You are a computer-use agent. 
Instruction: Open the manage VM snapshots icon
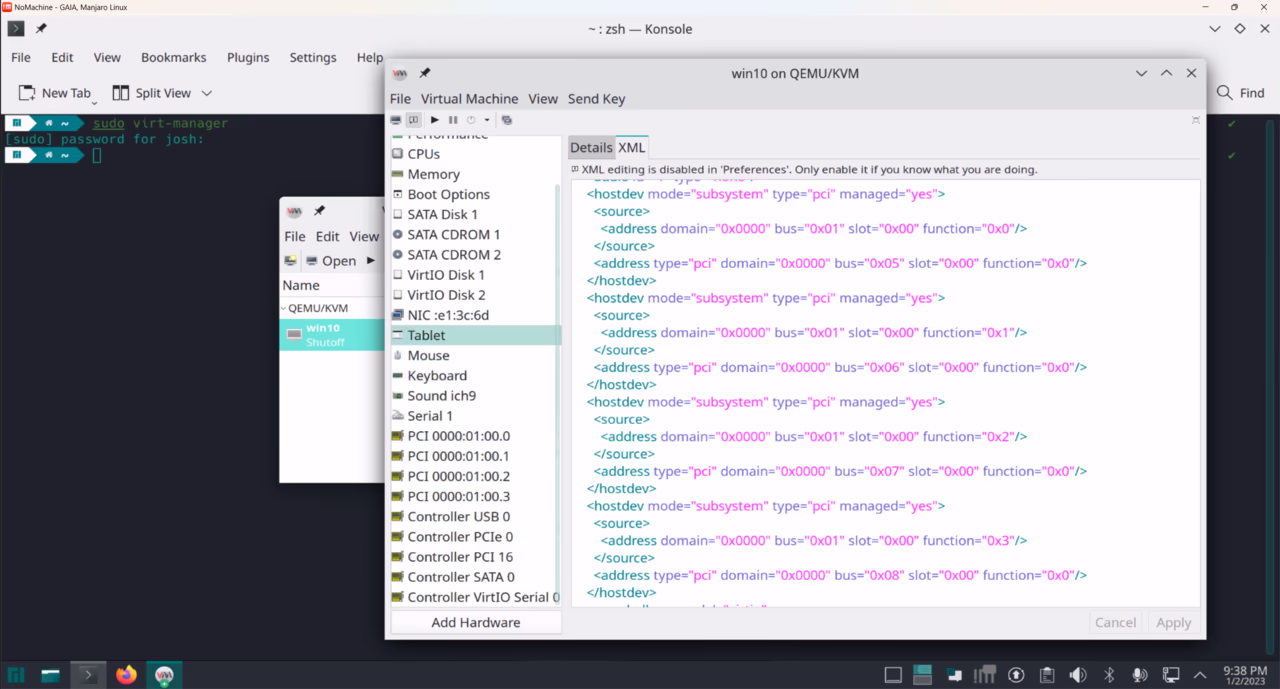(x=506, y=119)
